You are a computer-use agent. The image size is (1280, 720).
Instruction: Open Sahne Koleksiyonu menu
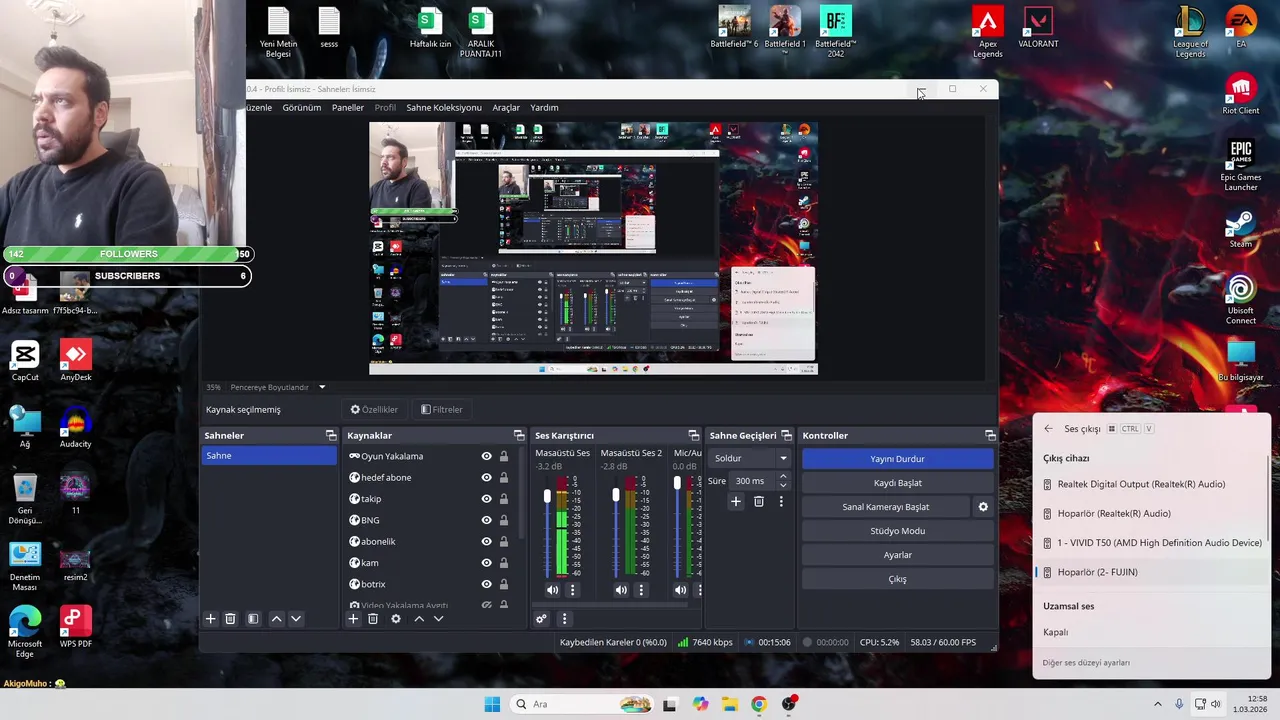point(444,107)
